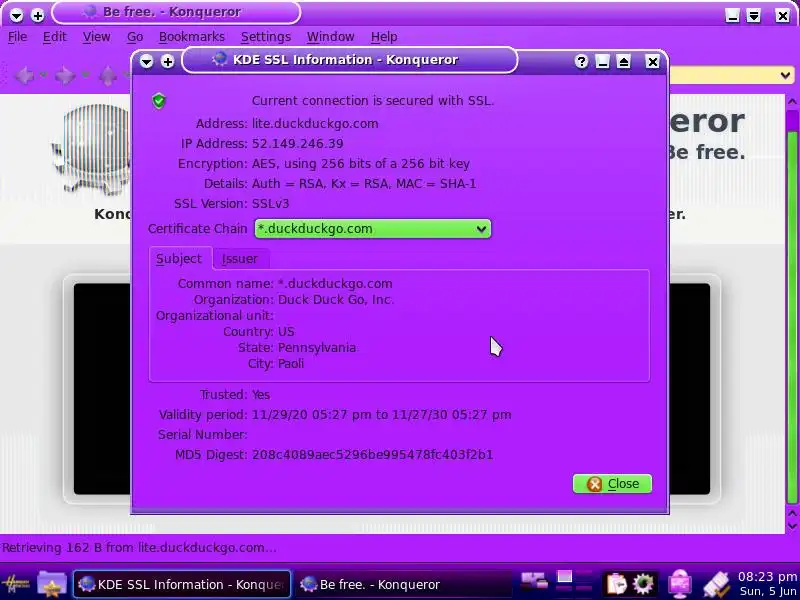Click the validity period dates text

[x=382, y=415]
